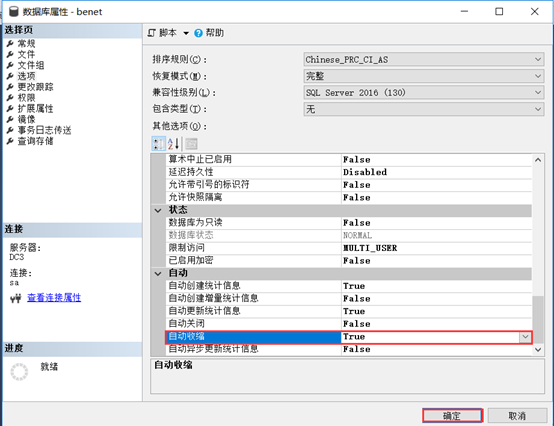Viewport: 554px width, 426px height.
Task: Open the 镜像 page
Action: coord(26,119)
